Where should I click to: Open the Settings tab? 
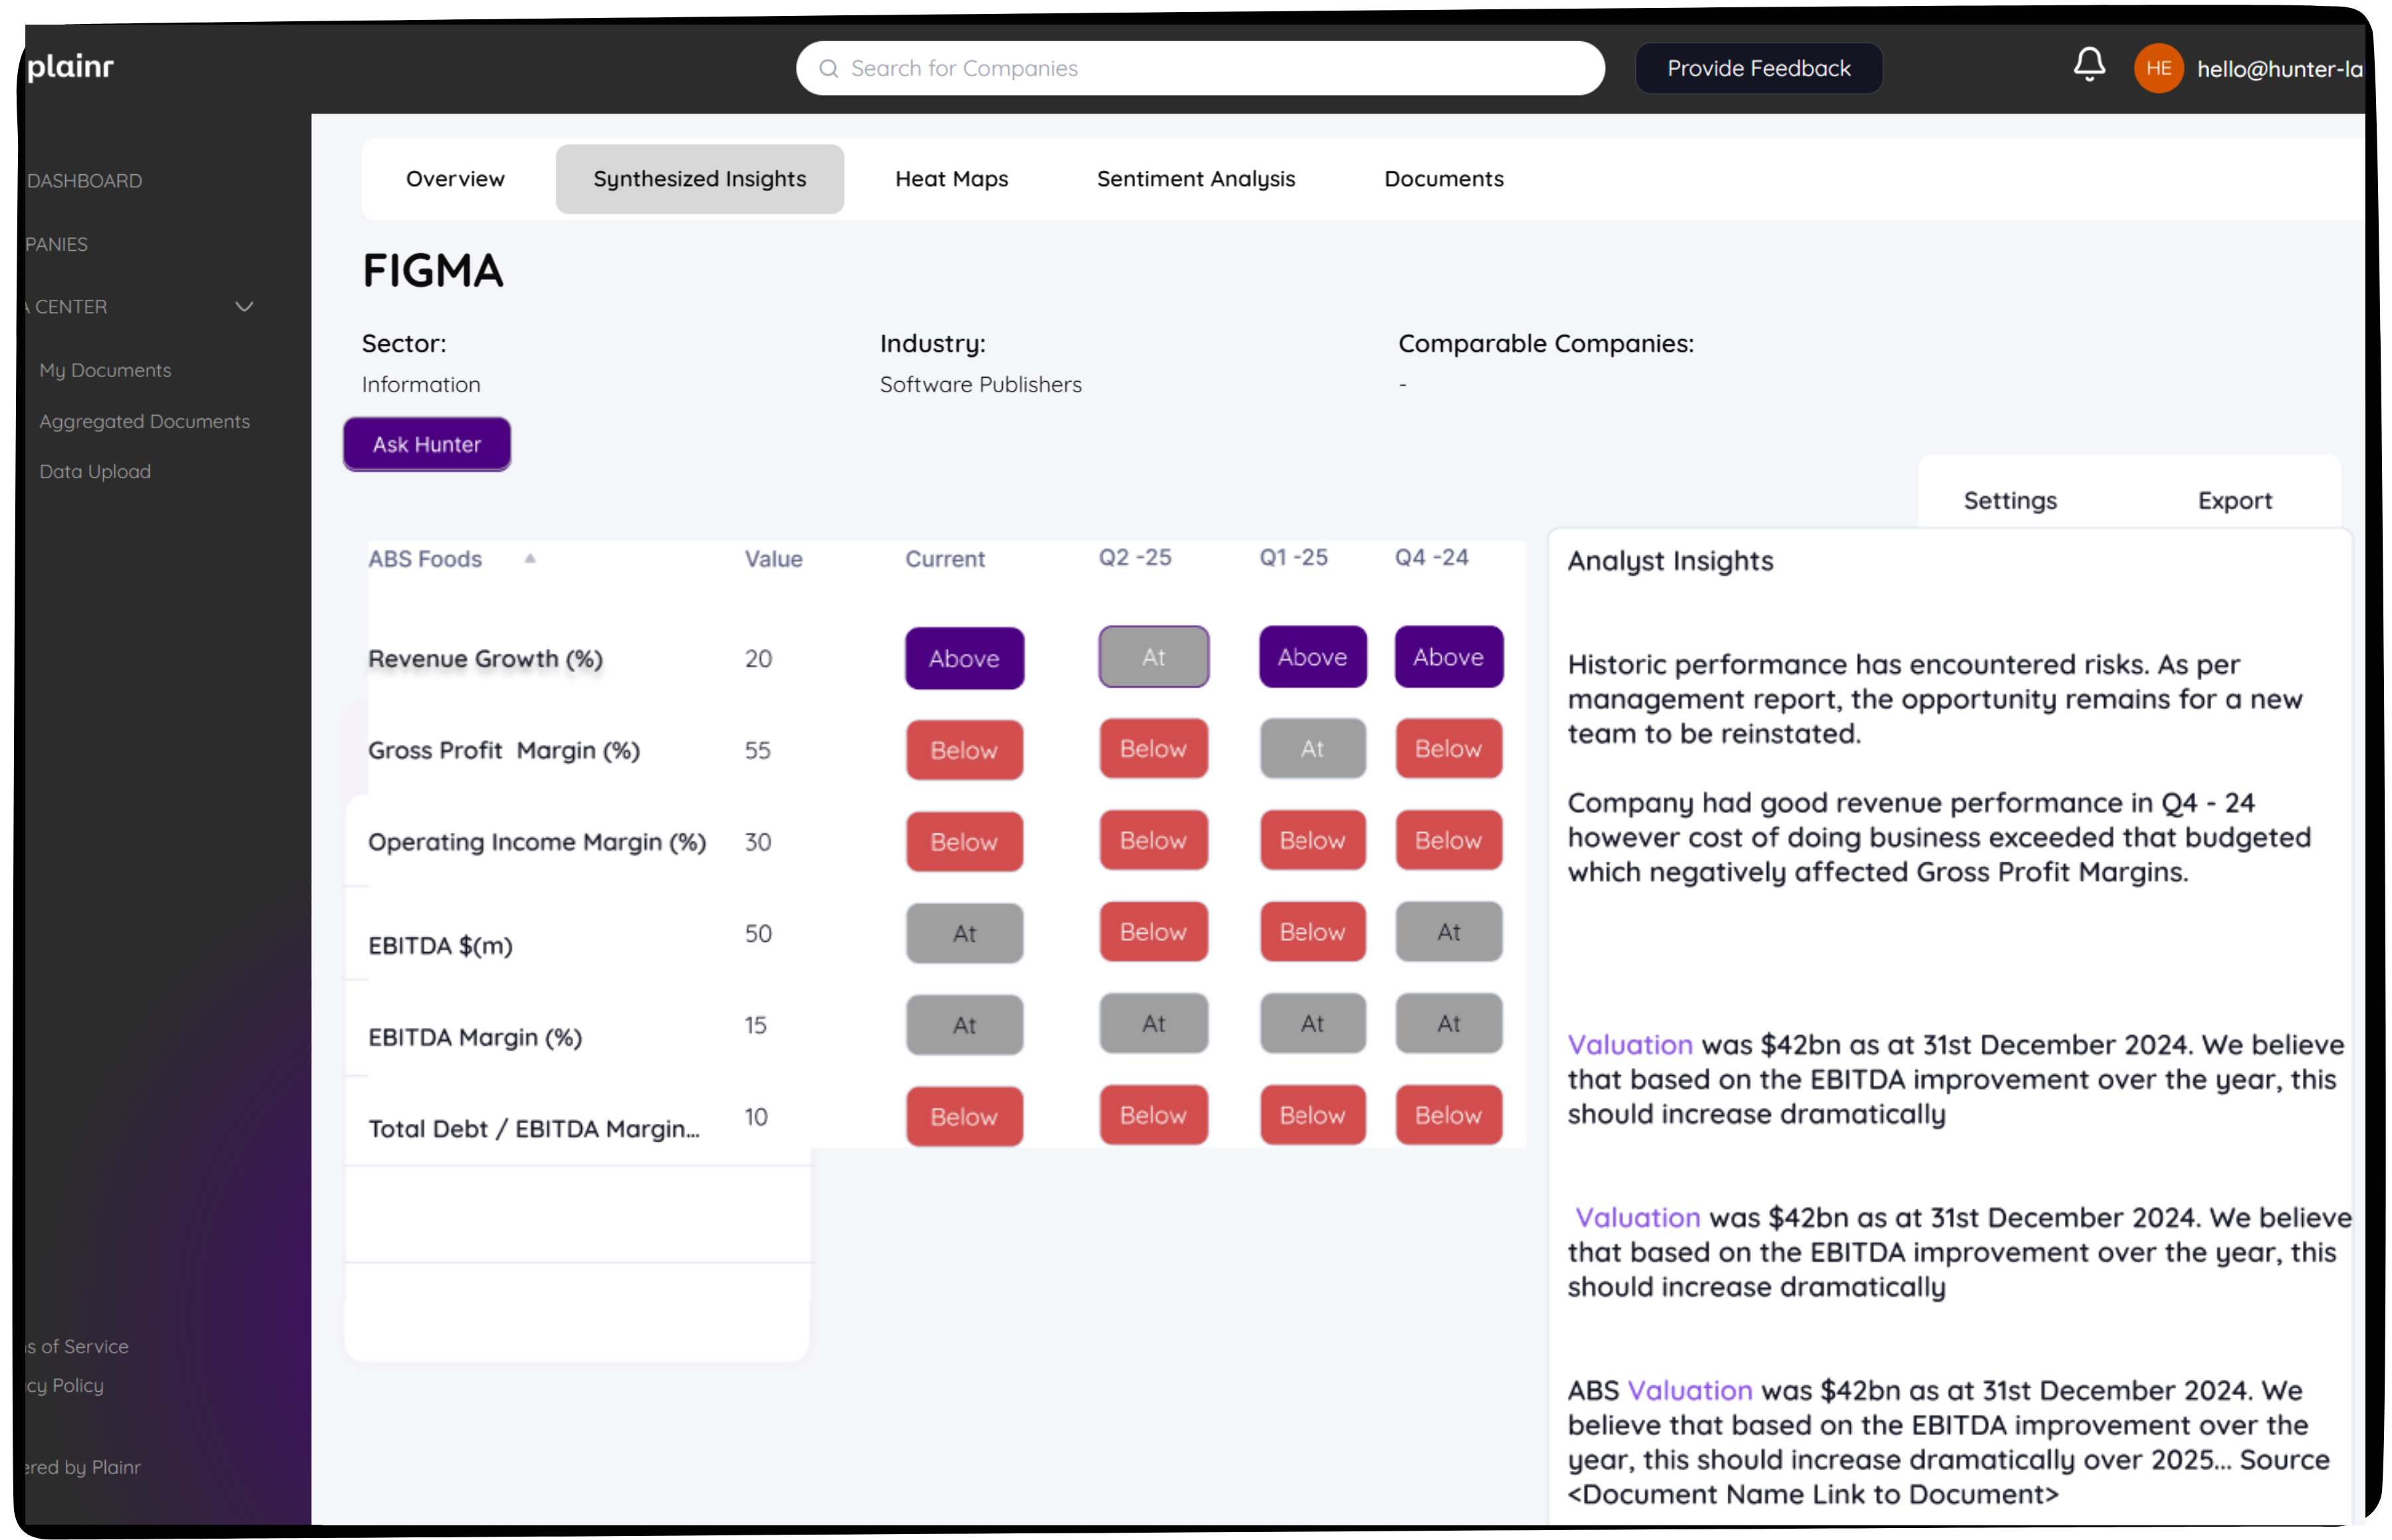(x=2010, y=500)
